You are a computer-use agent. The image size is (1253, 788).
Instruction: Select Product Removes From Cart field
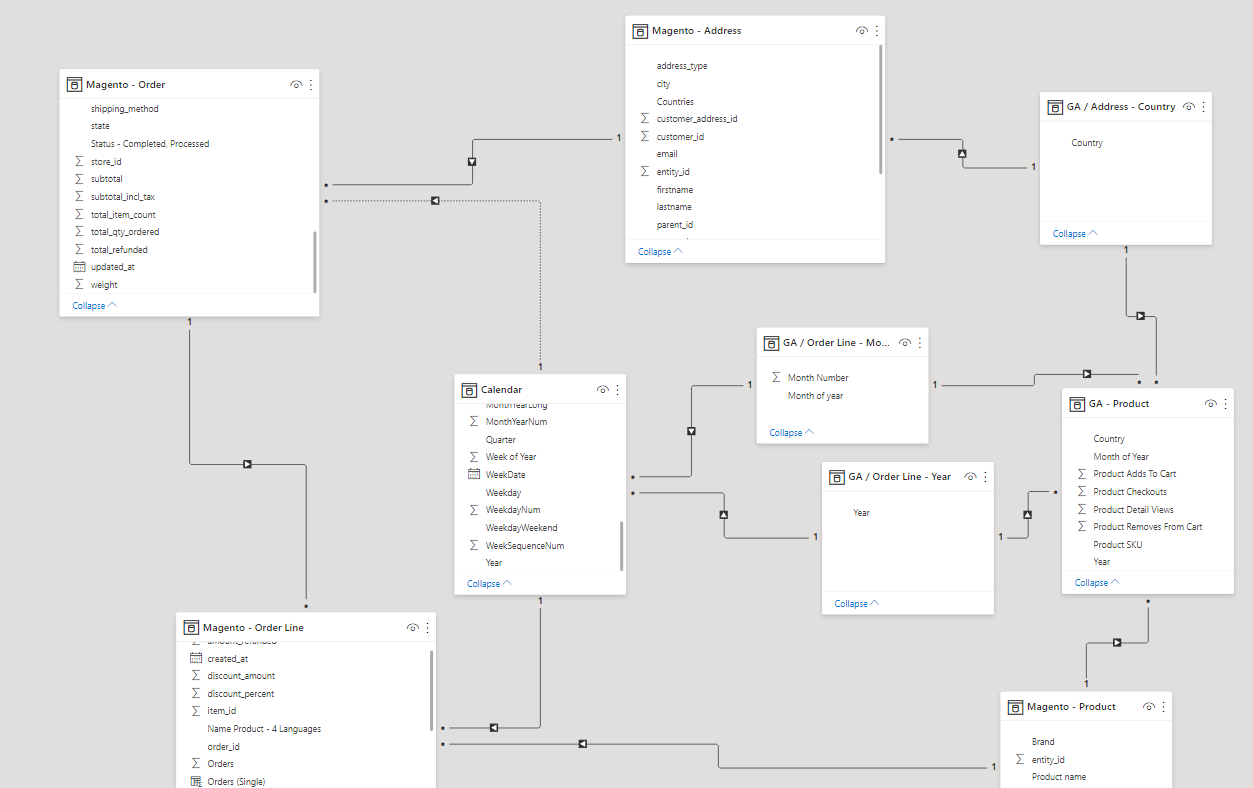click(x=1148, y=526)
